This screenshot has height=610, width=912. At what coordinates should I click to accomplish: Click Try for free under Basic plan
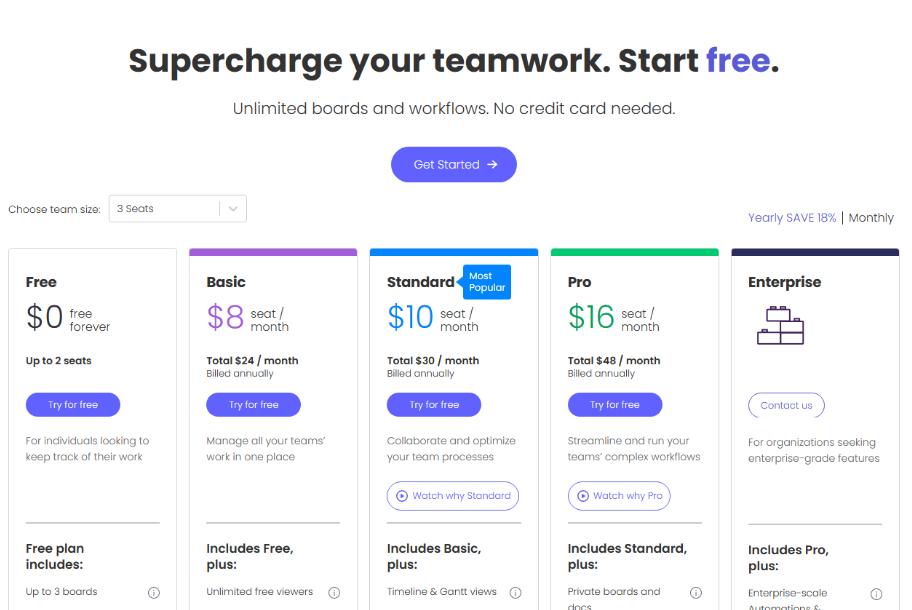point(254,405)
